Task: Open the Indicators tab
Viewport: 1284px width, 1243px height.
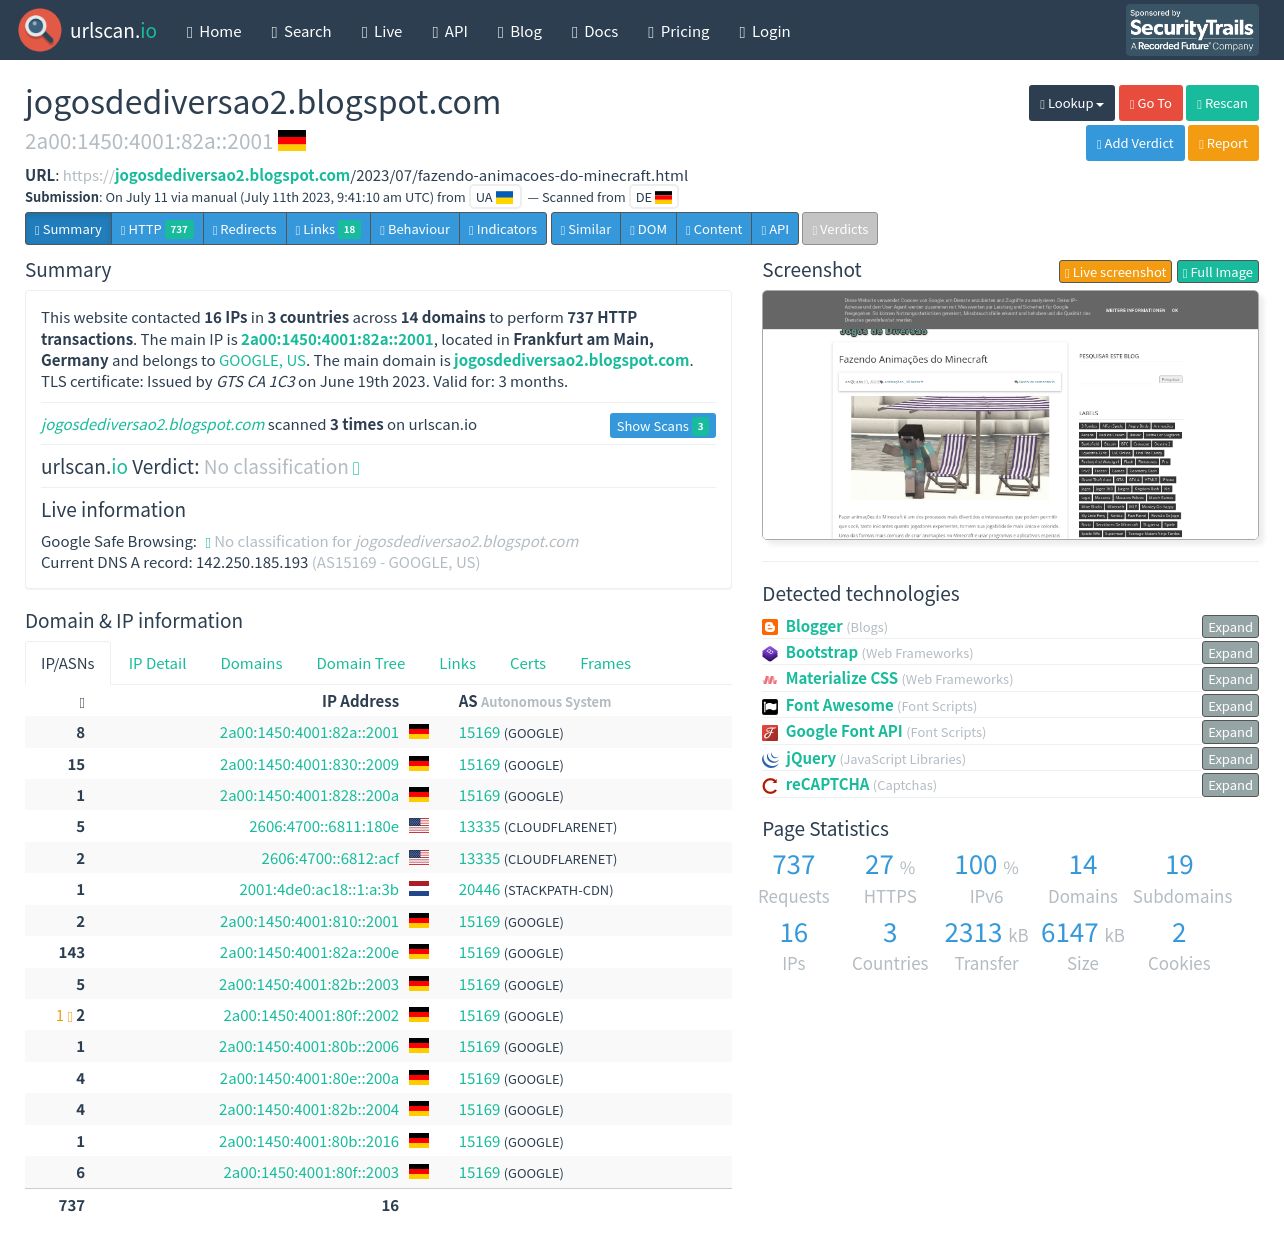Action: (x=503, y=229)
